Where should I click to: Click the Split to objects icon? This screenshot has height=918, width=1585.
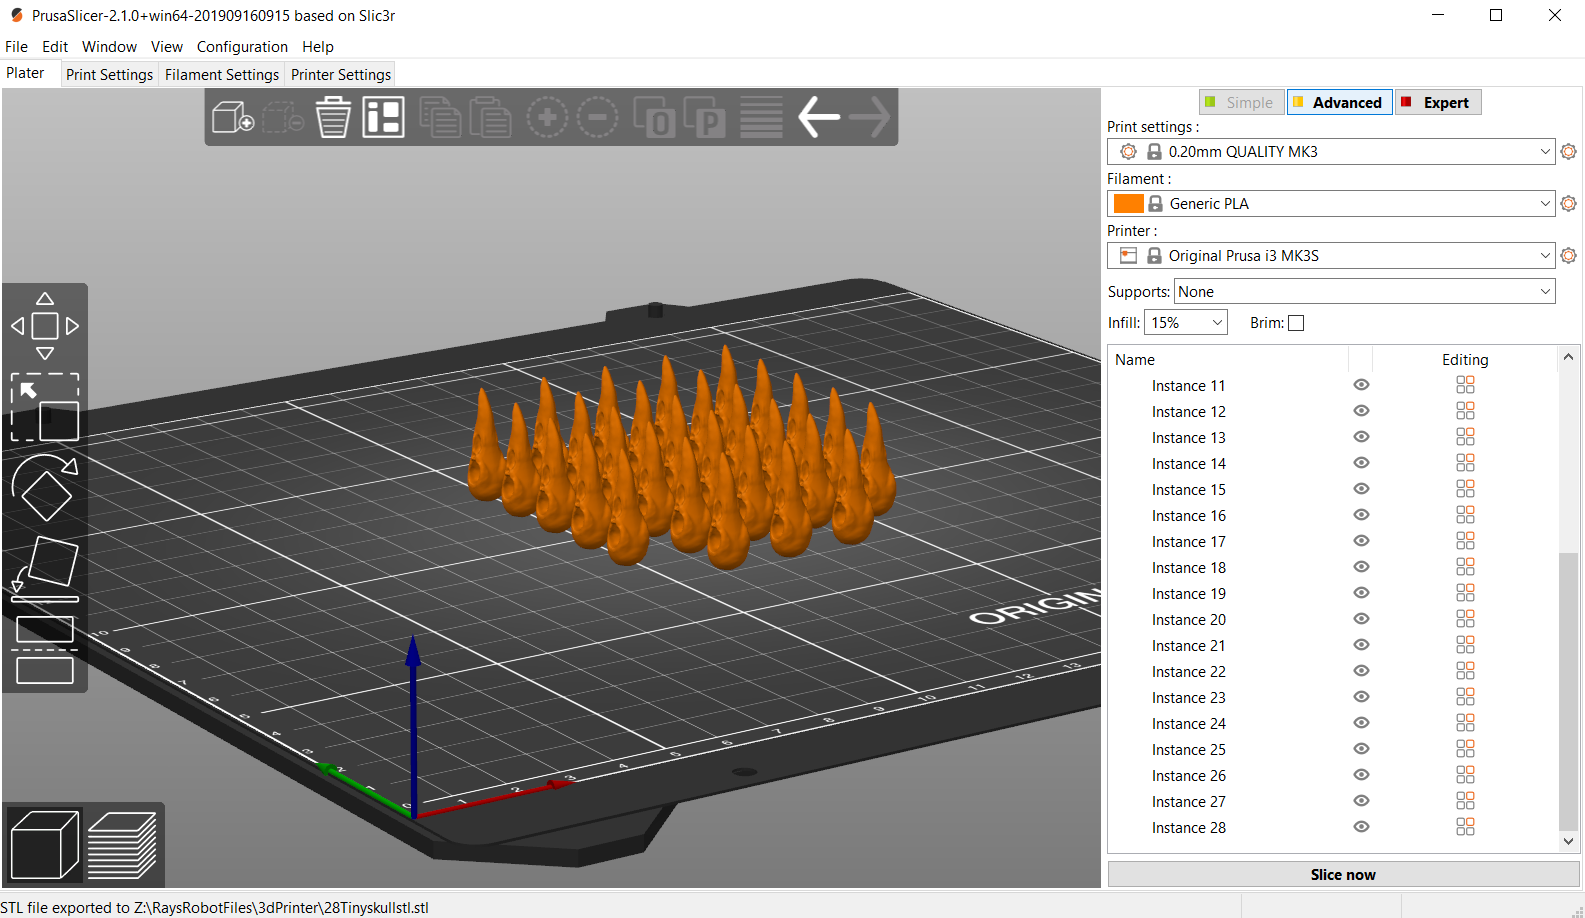click(654, 118)
